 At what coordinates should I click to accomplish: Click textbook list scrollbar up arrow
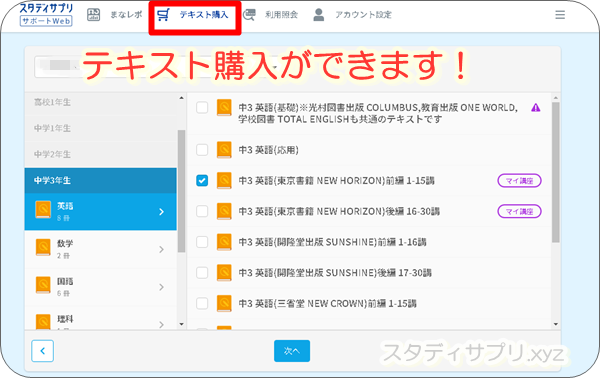click(556, 98)
